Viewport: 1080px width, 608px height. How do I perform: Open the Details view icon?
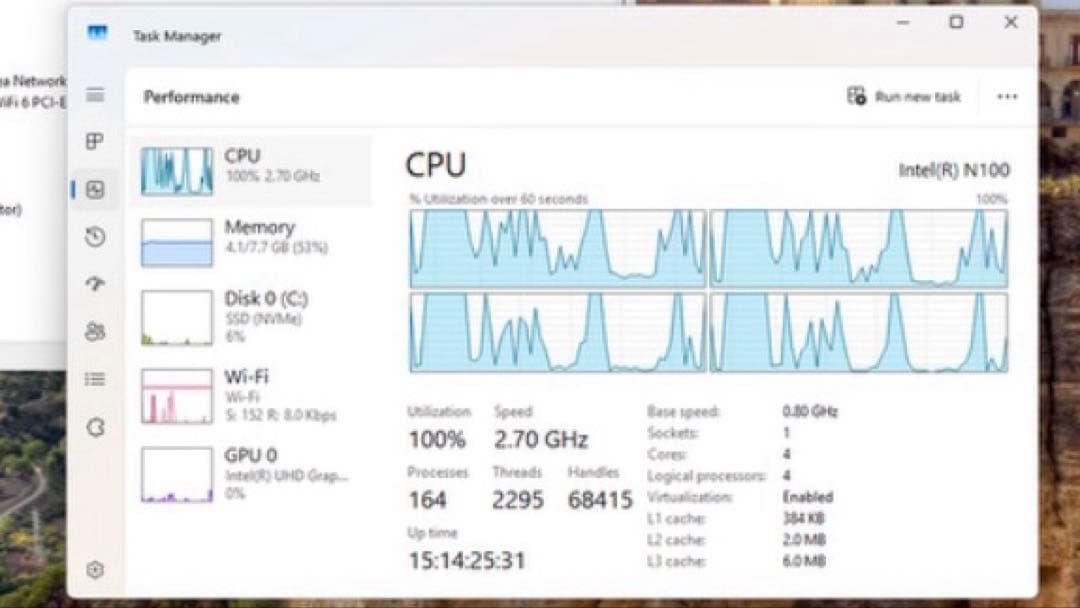95,377
